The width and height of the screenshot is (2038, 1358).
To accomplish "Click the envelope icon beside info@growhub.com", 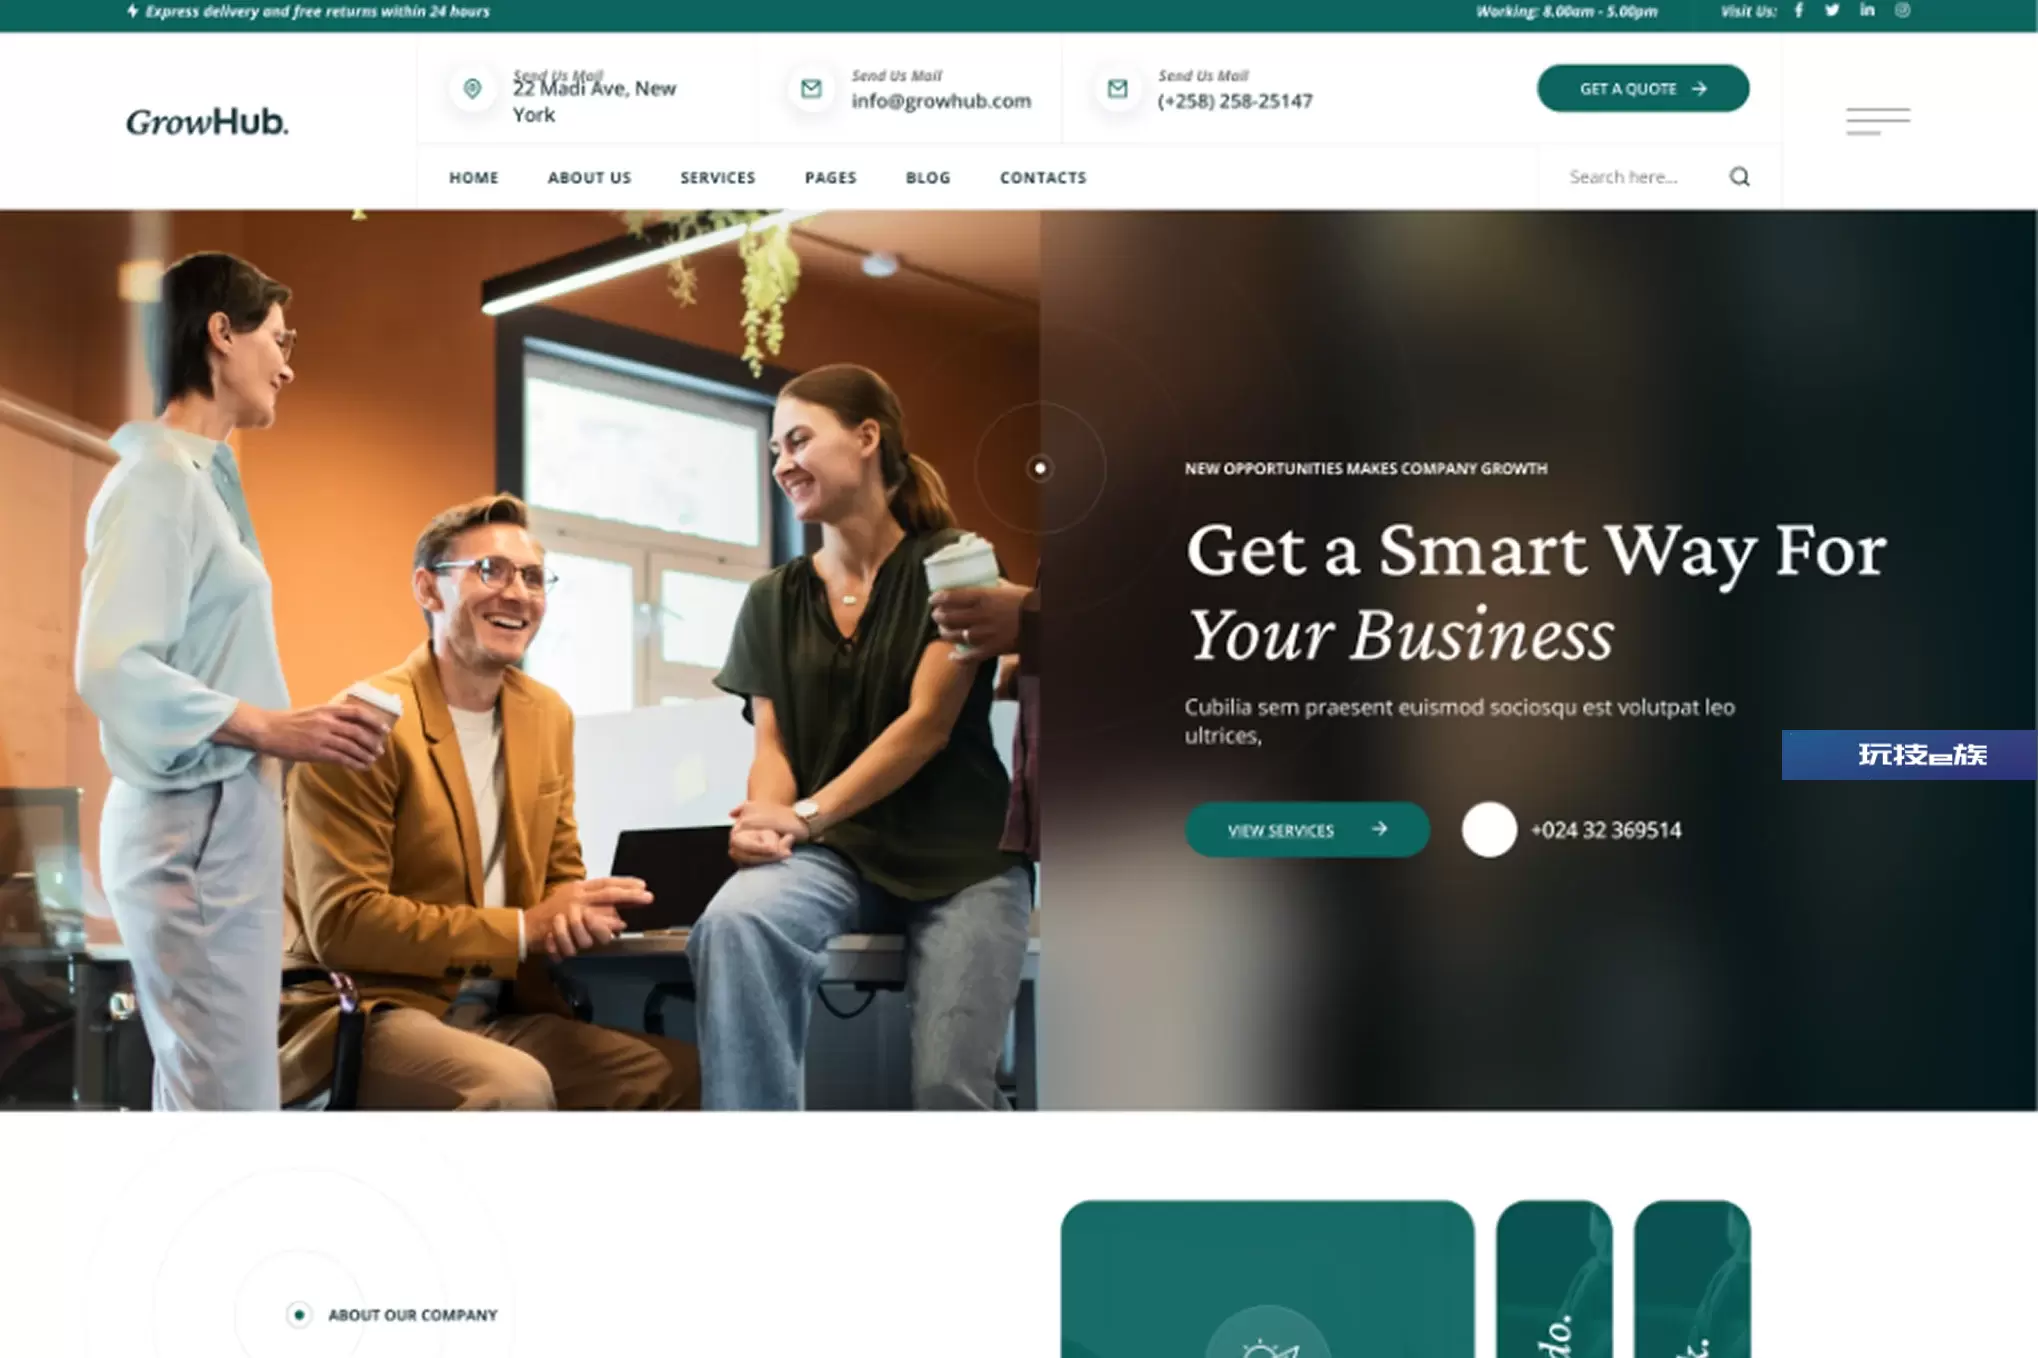I will coord(811,89).
